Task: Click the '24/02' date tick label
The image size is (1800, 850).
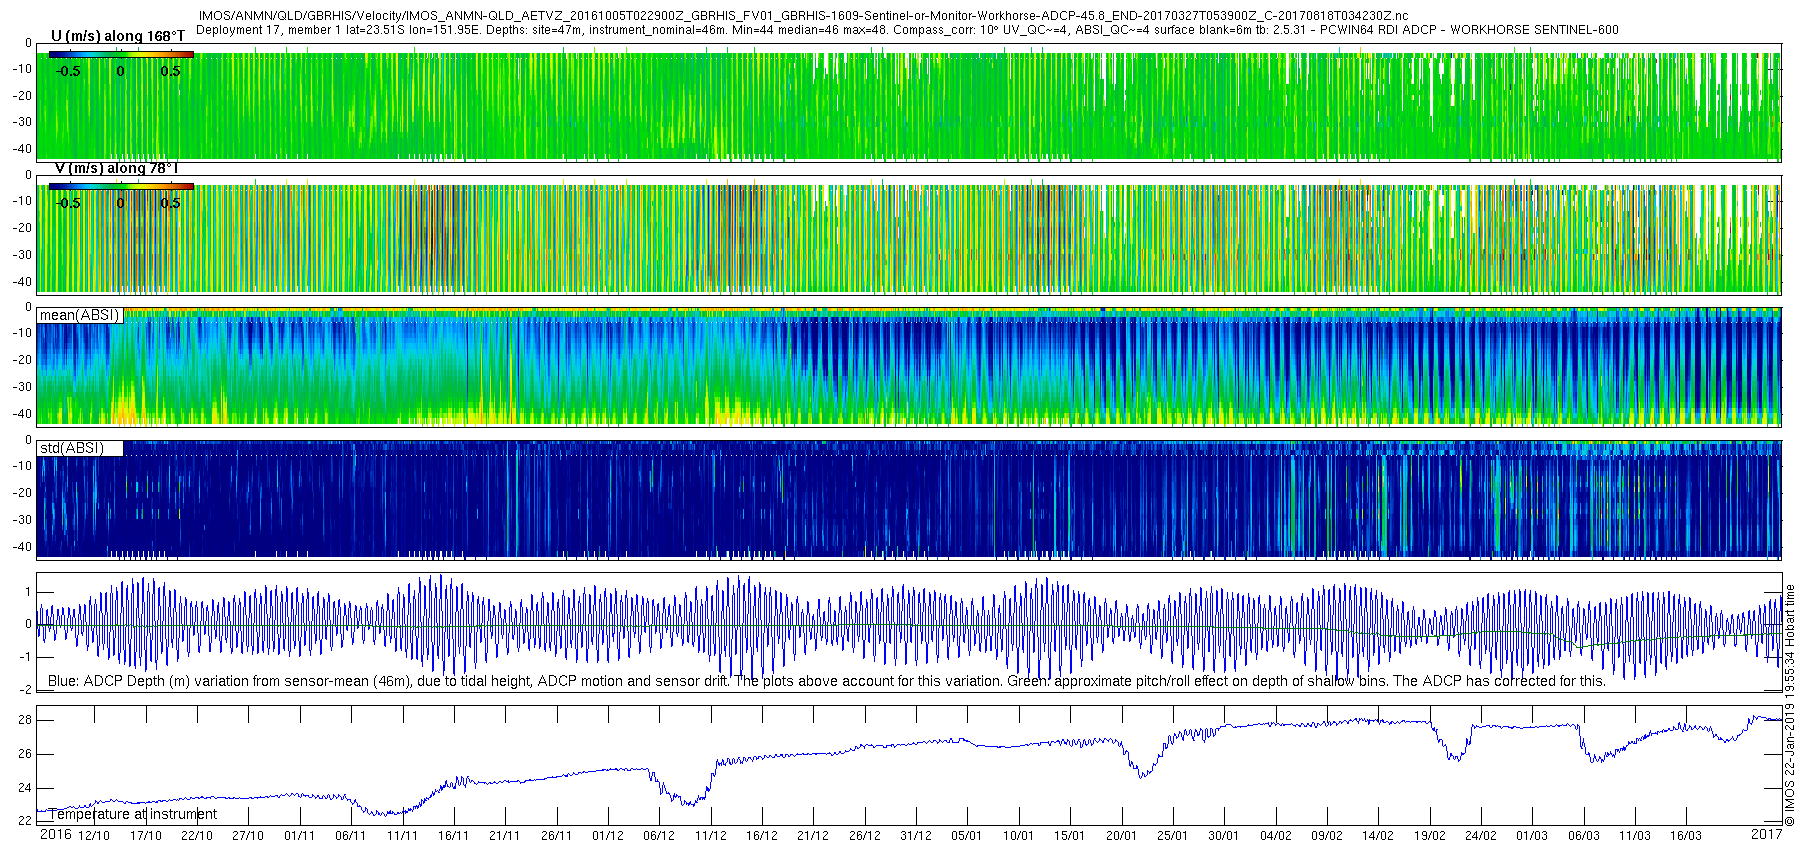Action: pos(1481,836)
